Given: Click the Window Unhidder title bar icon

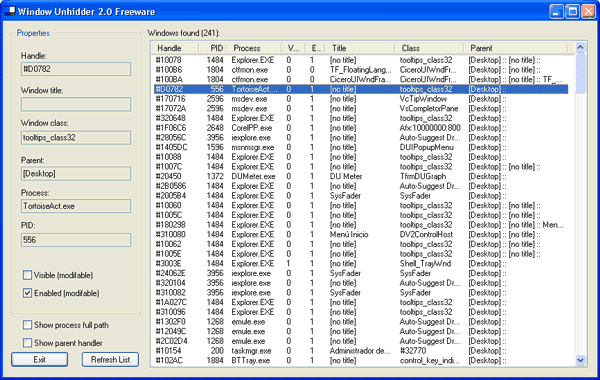Looking at the screenshot, I should pyautogui.click(x=10, y=11).
